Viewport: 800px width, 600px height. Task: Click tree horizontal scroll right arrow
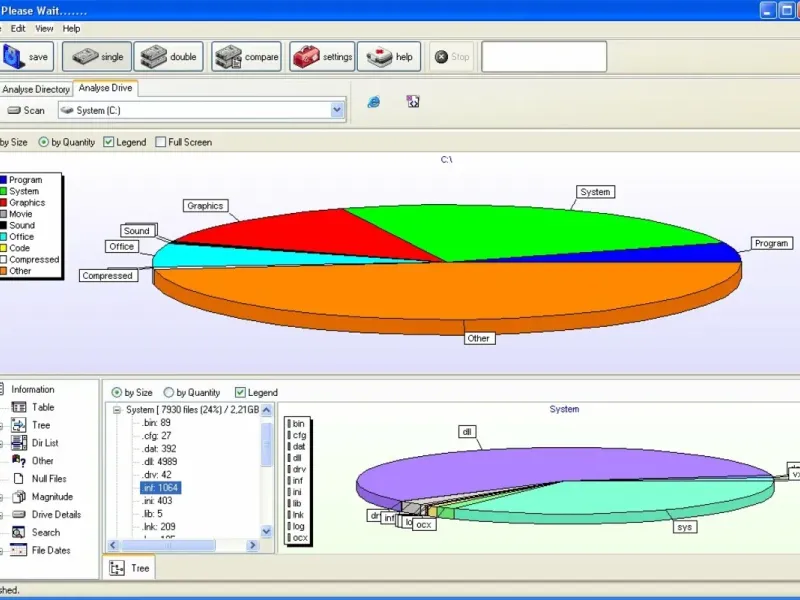[253, 545]
